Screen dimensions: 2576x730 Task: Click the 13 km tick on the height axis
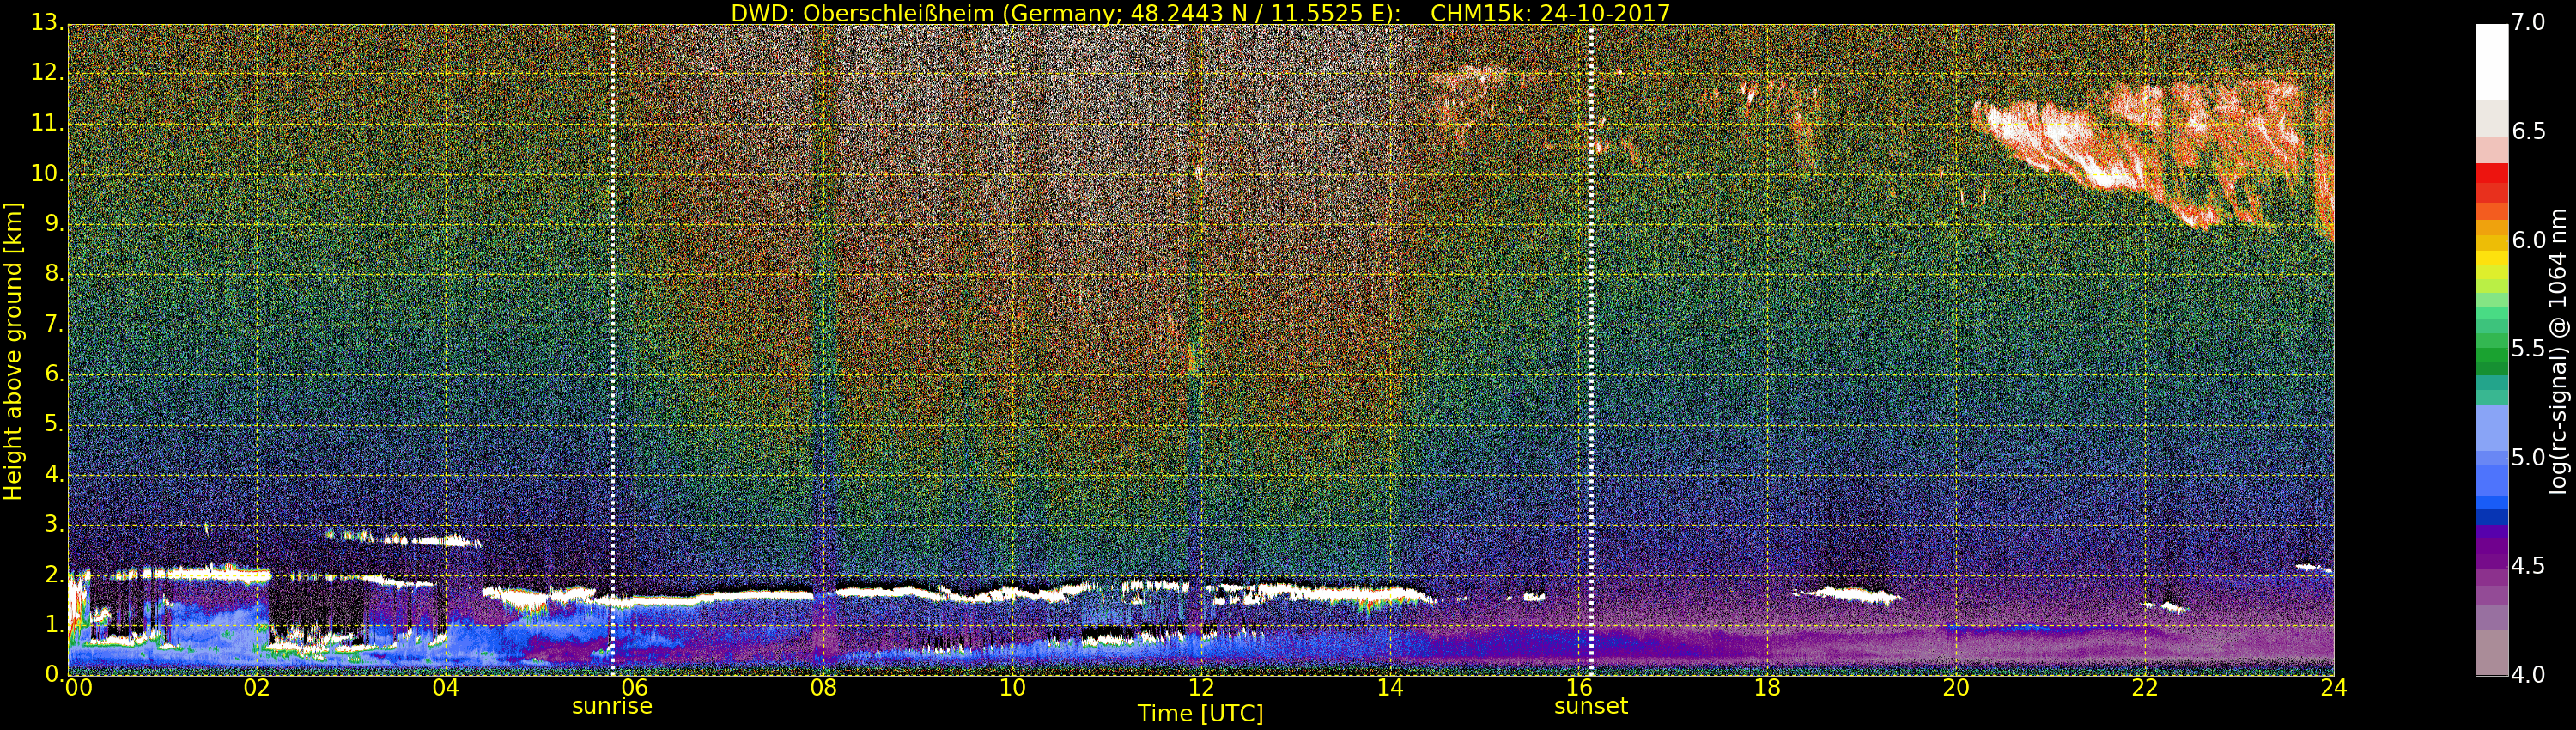(46, 22)
